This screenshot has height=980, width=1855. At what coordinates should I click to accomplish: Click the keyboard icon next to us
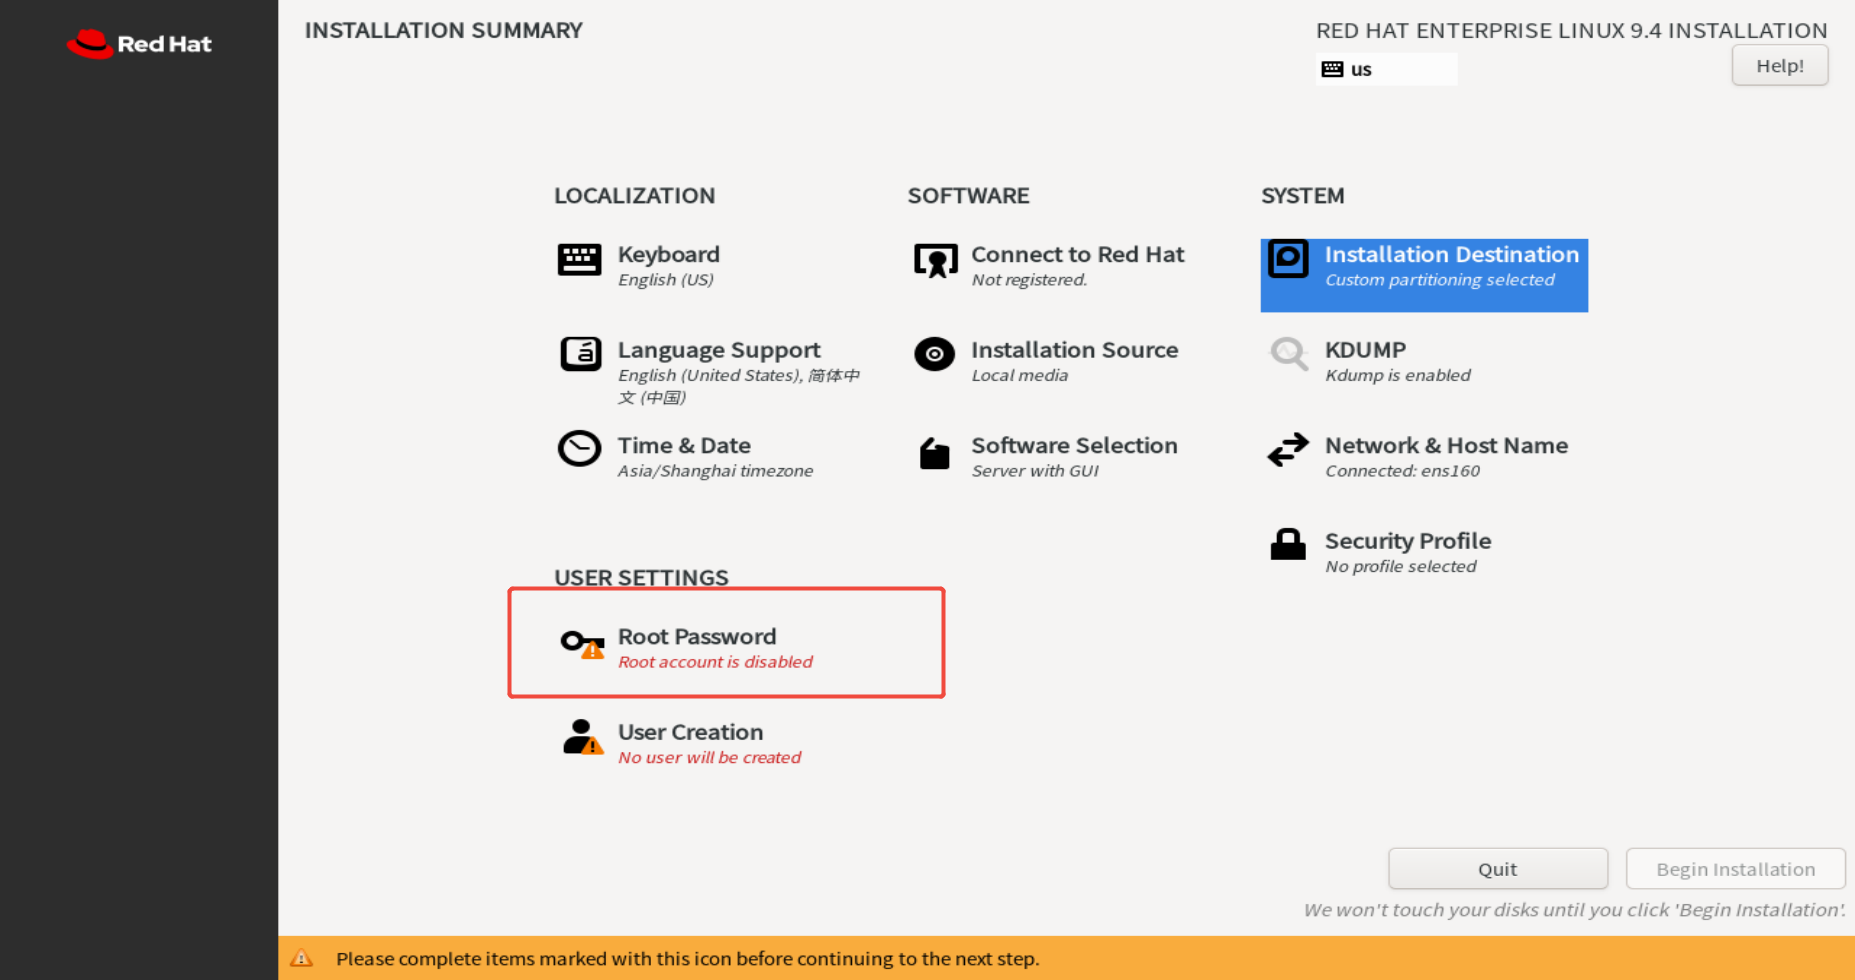(x=1332, y=69)
